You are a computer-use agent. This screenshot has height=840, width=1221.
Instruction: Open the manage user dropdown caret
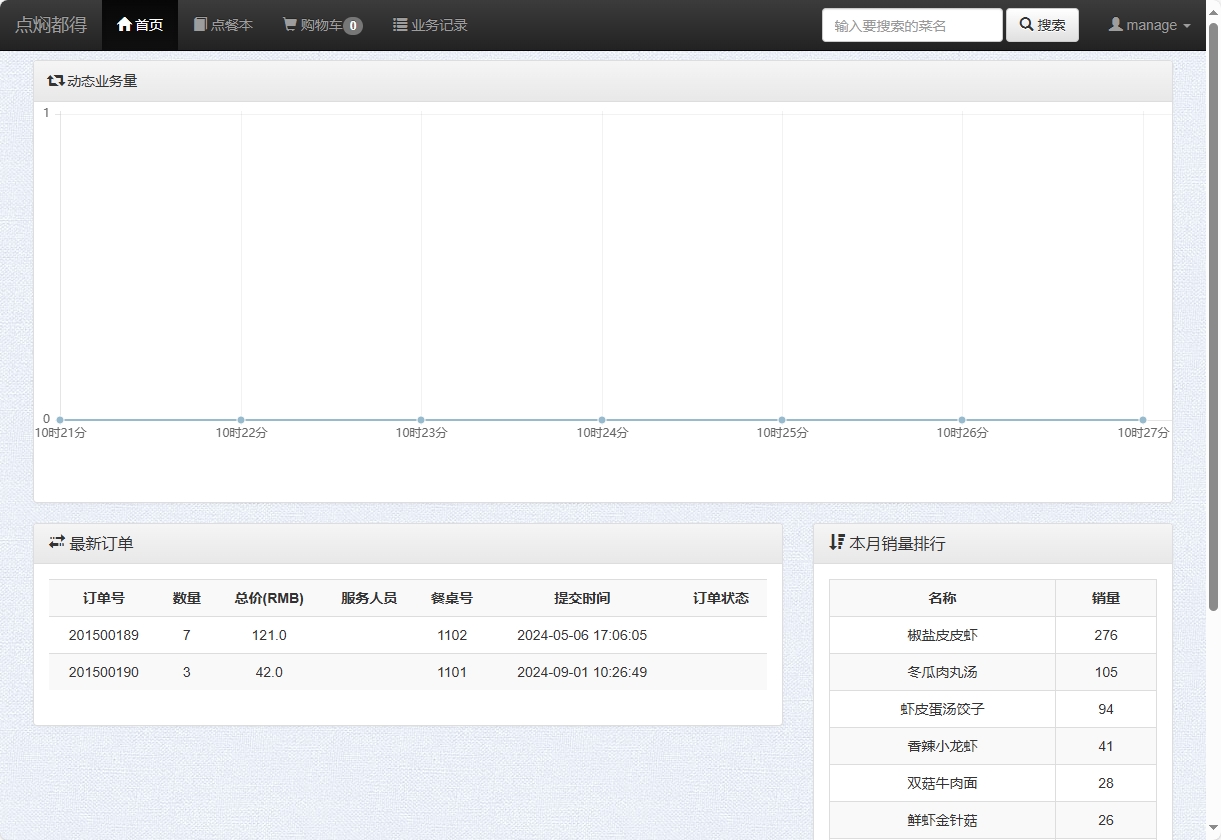click(x=1187, y=26)
